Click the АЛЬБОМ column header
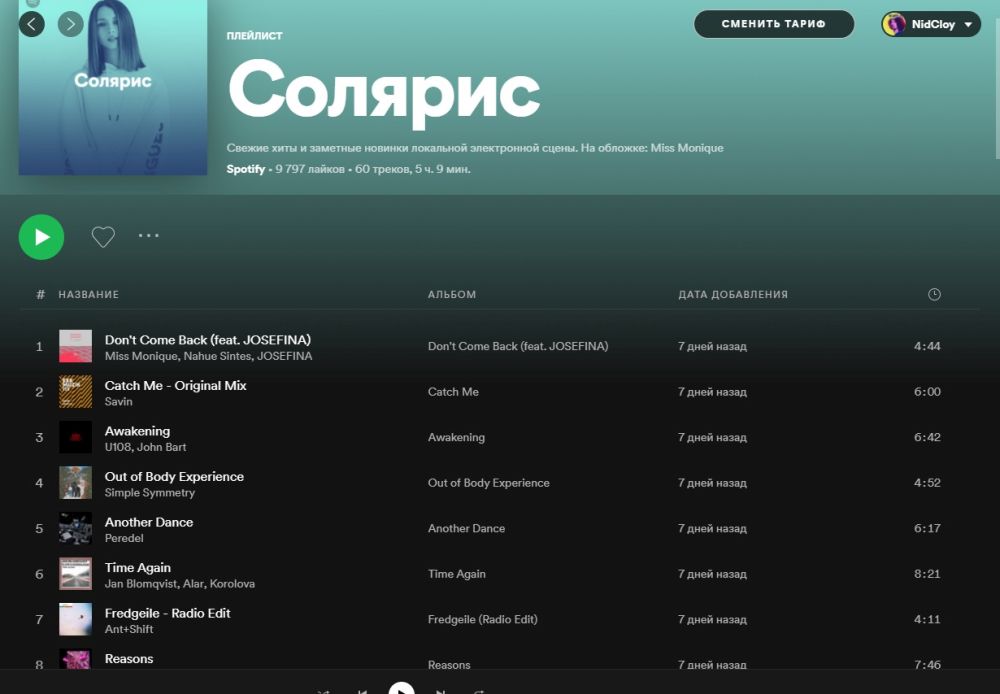 pos(452,294)
